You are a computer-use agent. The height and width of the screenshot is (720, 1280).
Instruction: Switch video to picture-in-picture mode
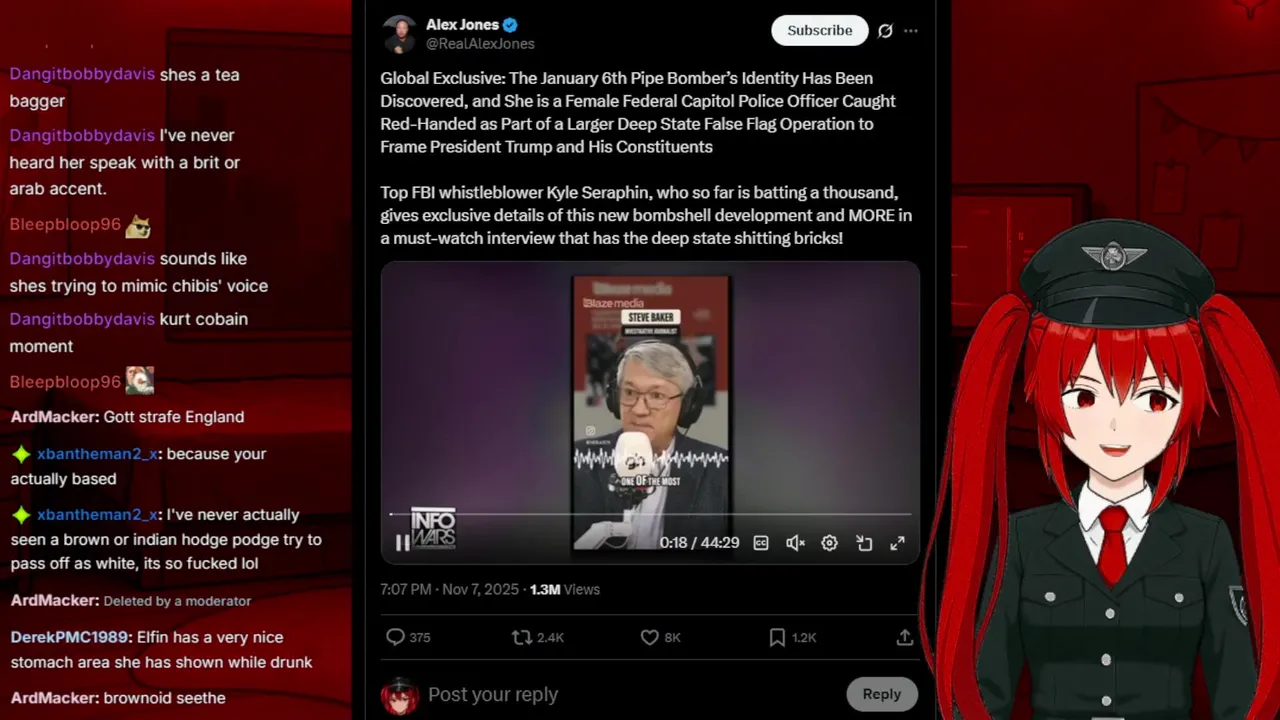pos(864,543)
